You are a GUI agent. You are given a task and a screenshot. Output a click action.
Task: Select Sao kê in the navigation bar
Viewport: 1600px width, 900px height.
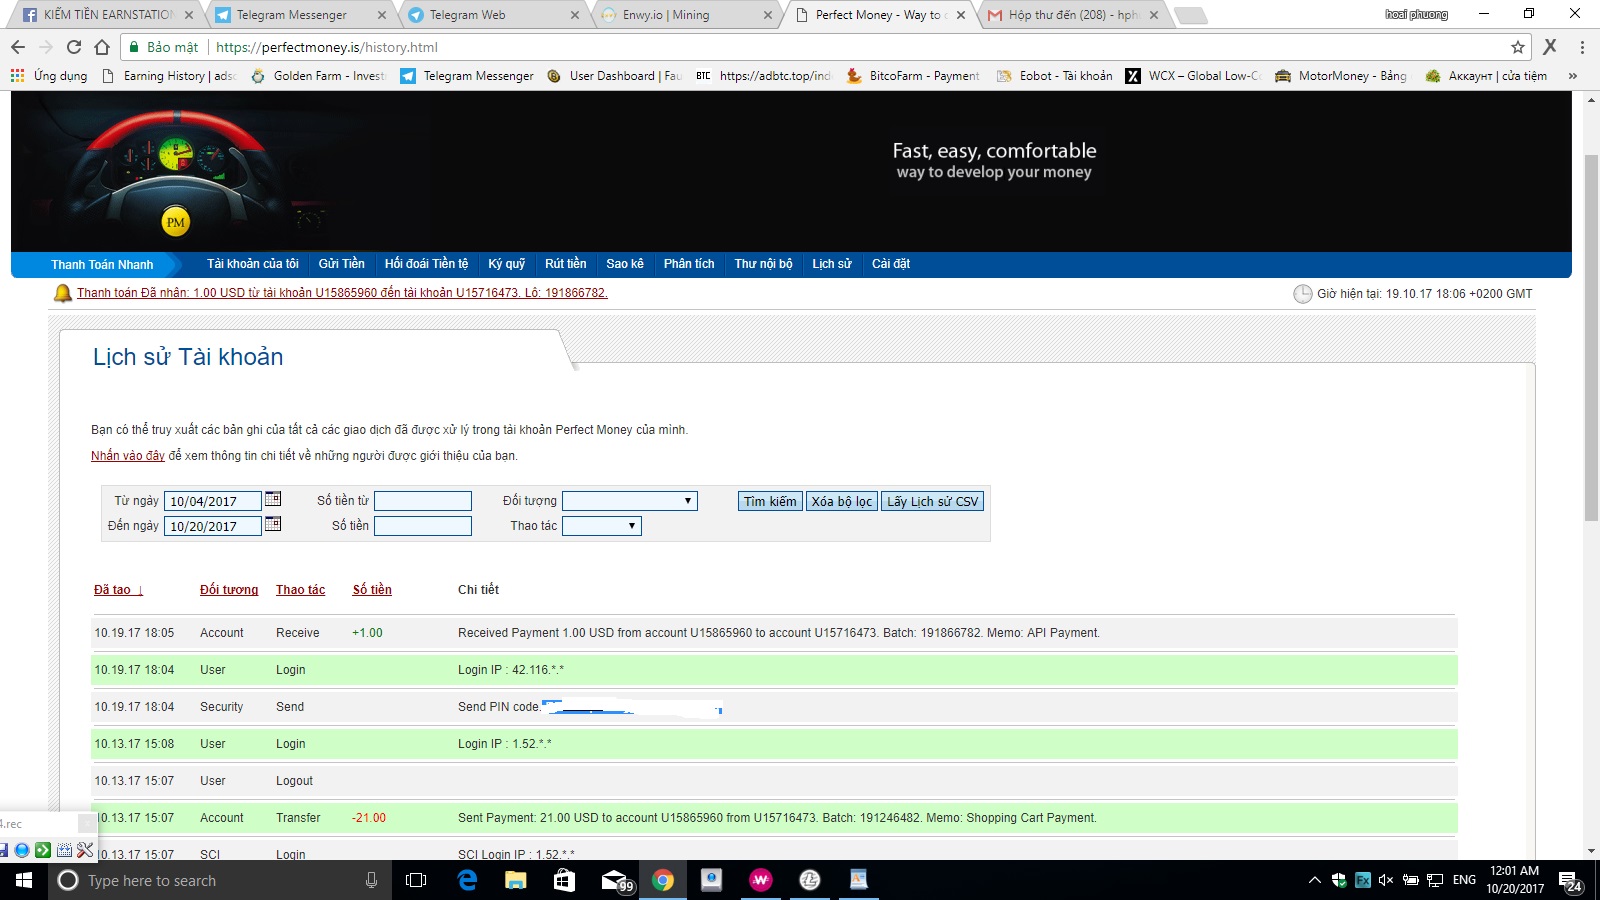[625, 264]
